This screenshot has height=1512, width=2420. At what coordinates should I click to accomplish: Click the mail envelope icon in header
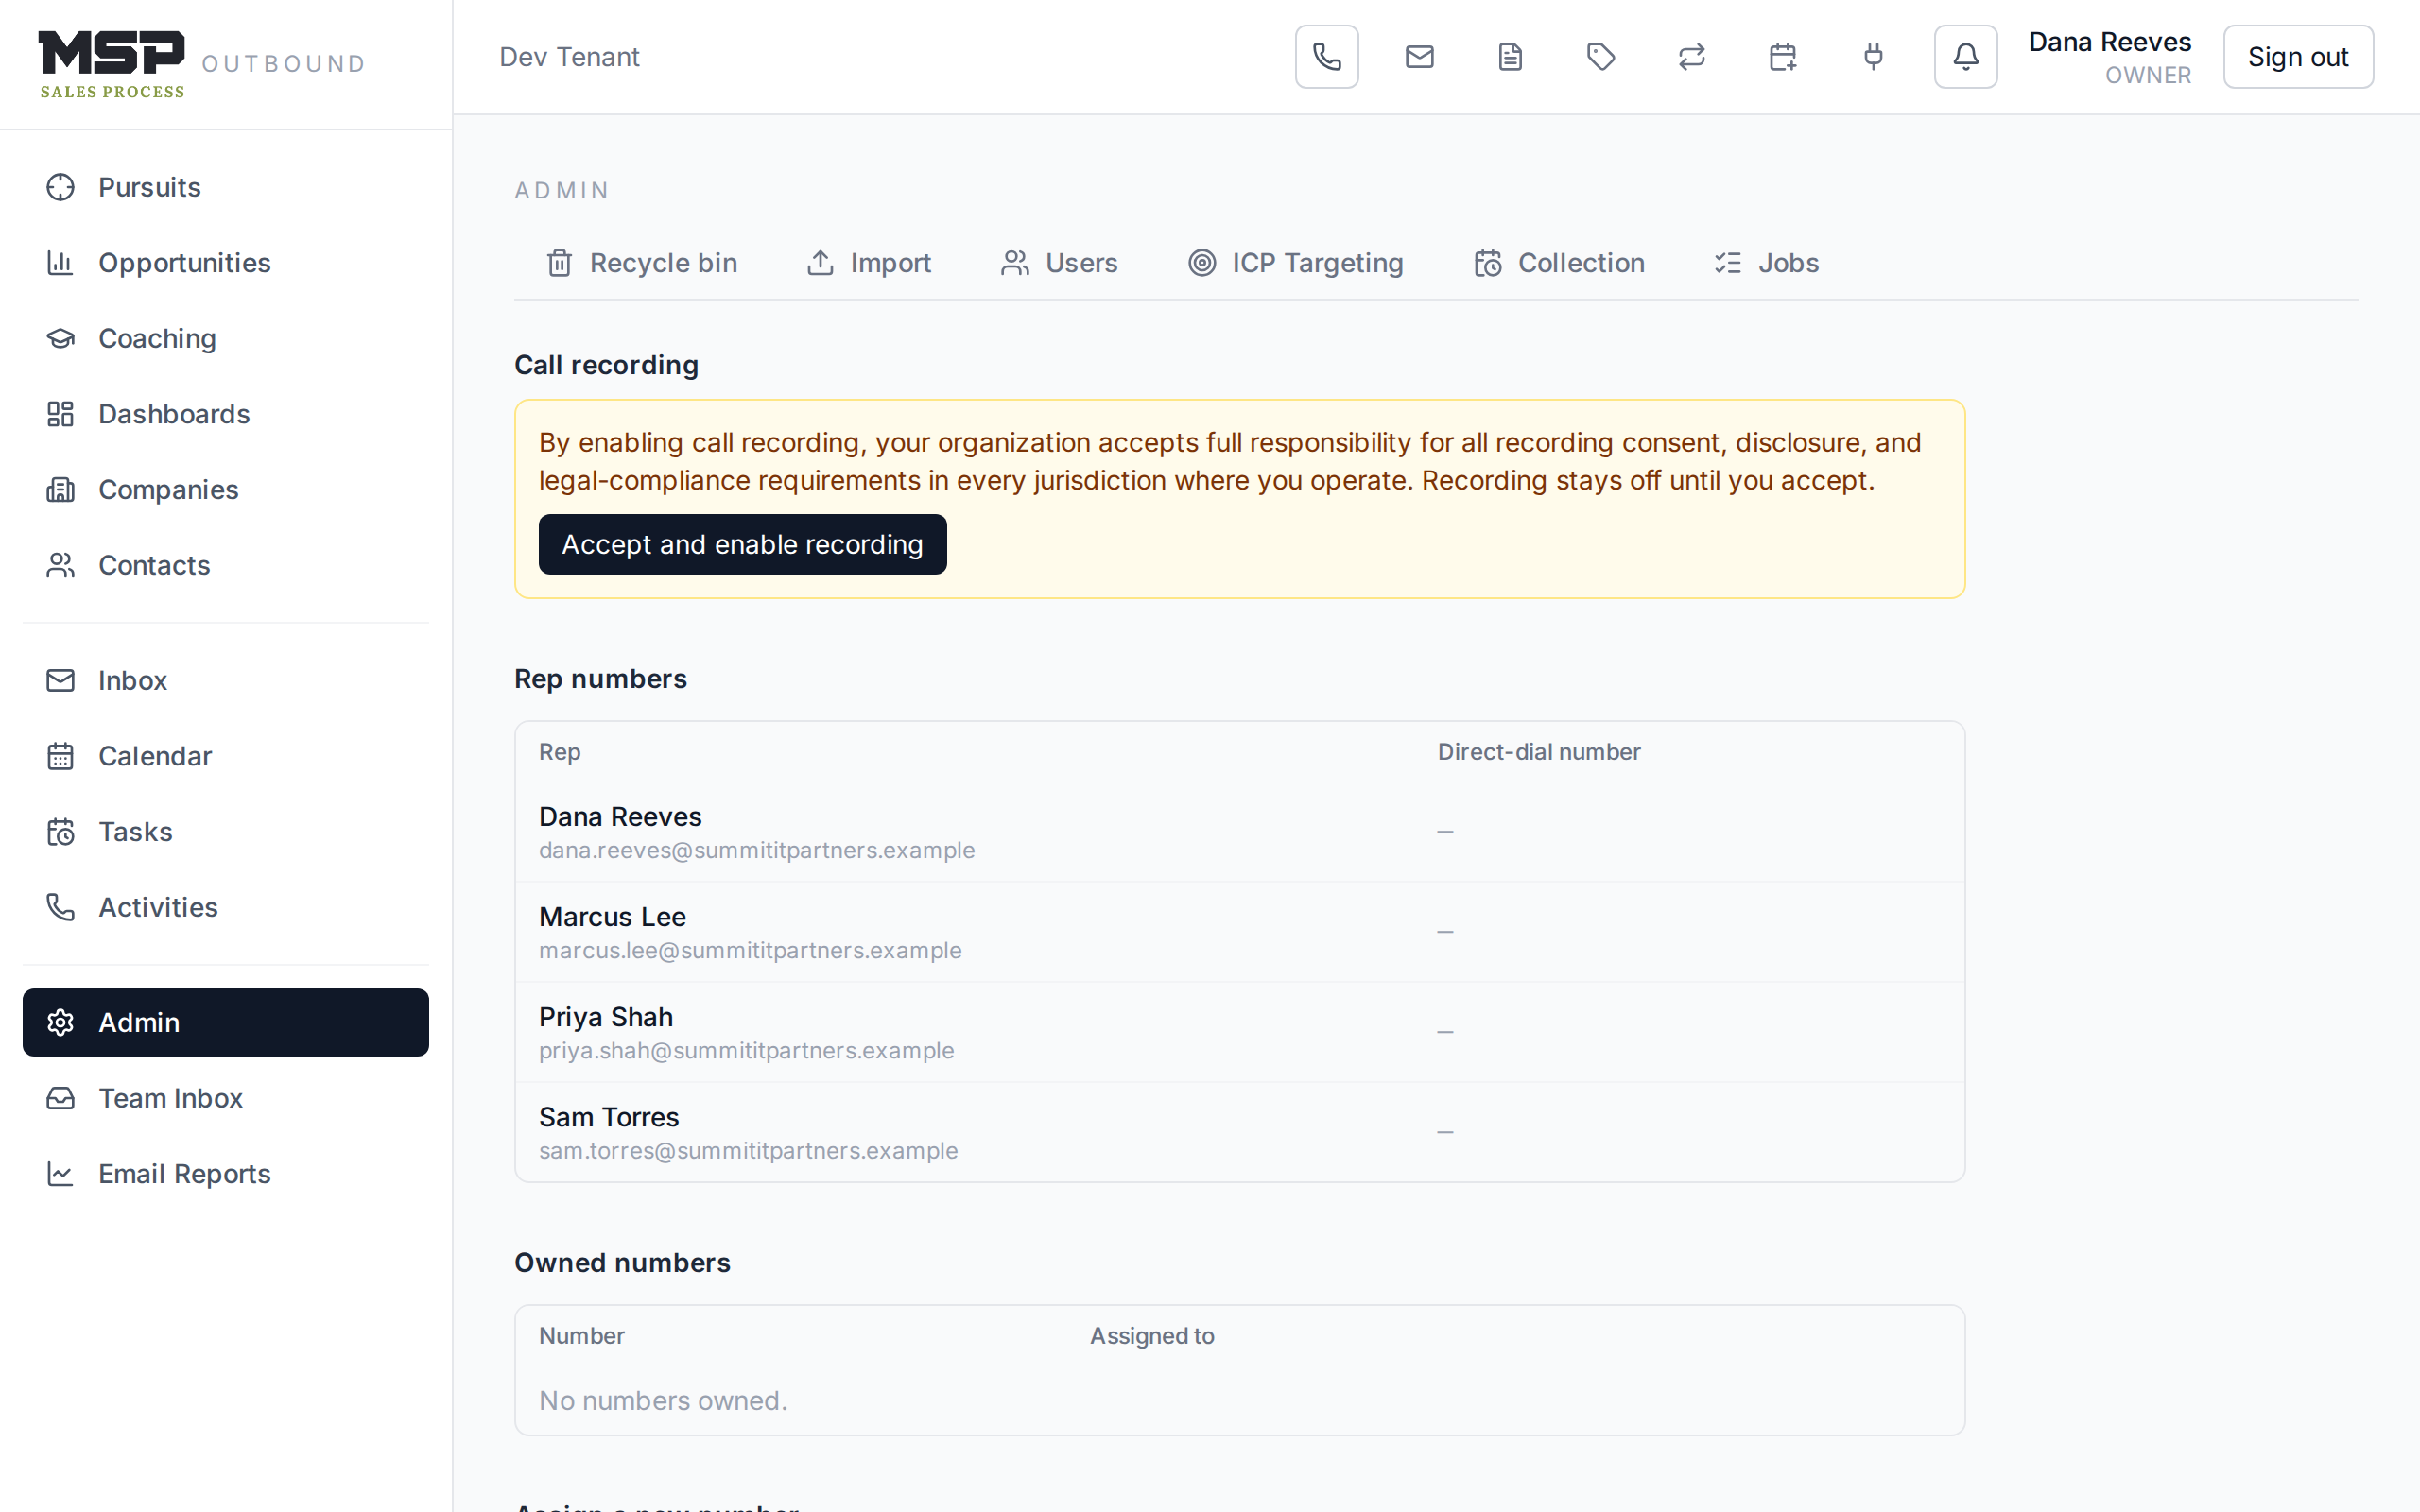[x=1419, y=57]
